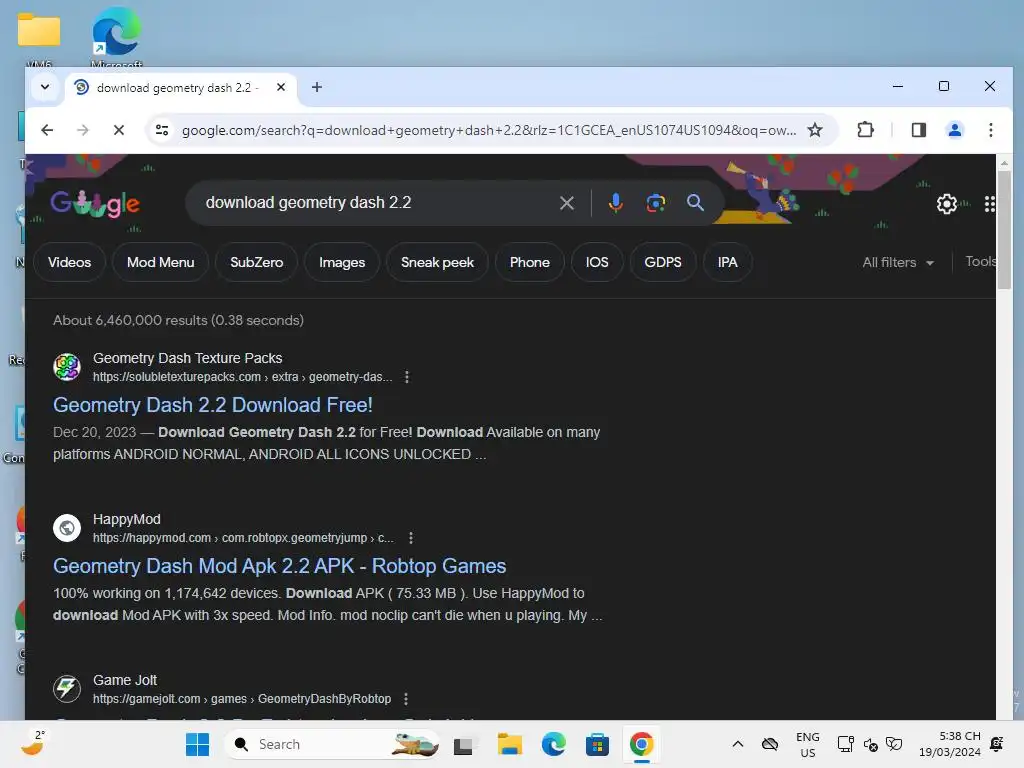Click the solubletexturepacks.com URL breadcrumb
The height and width of the screenshot is (768, 1024).
click(x=242, y=377)
